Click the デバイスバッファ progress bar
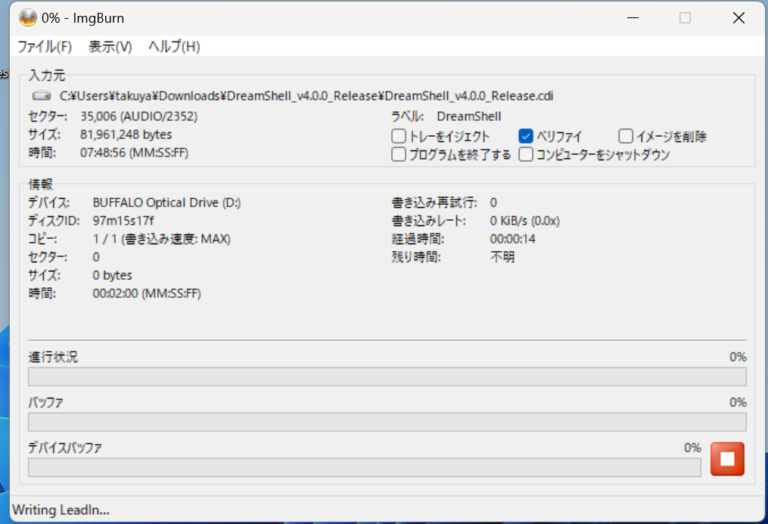Image resolution: width=768 pixels, height=524 pixels. coord(364,467)
